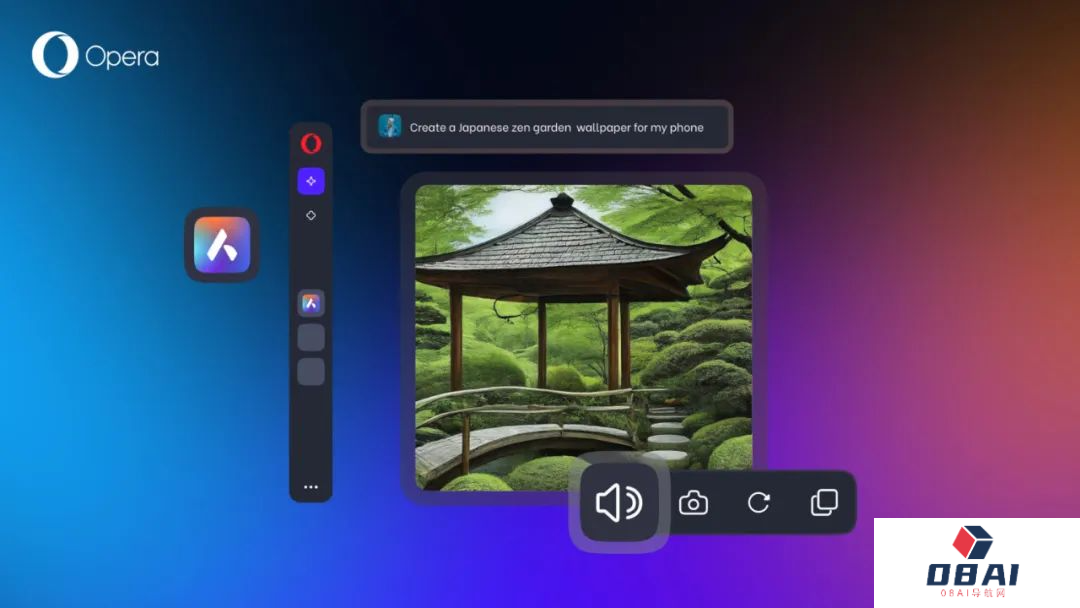Select the lowest empty gray sidebar slot
The width and height of the screenshot is (1080, 608).
click(x=311, y=372)
